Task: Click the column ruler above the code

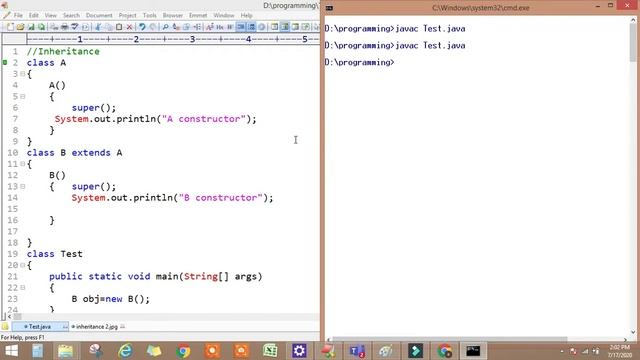Action: [173, 39]
